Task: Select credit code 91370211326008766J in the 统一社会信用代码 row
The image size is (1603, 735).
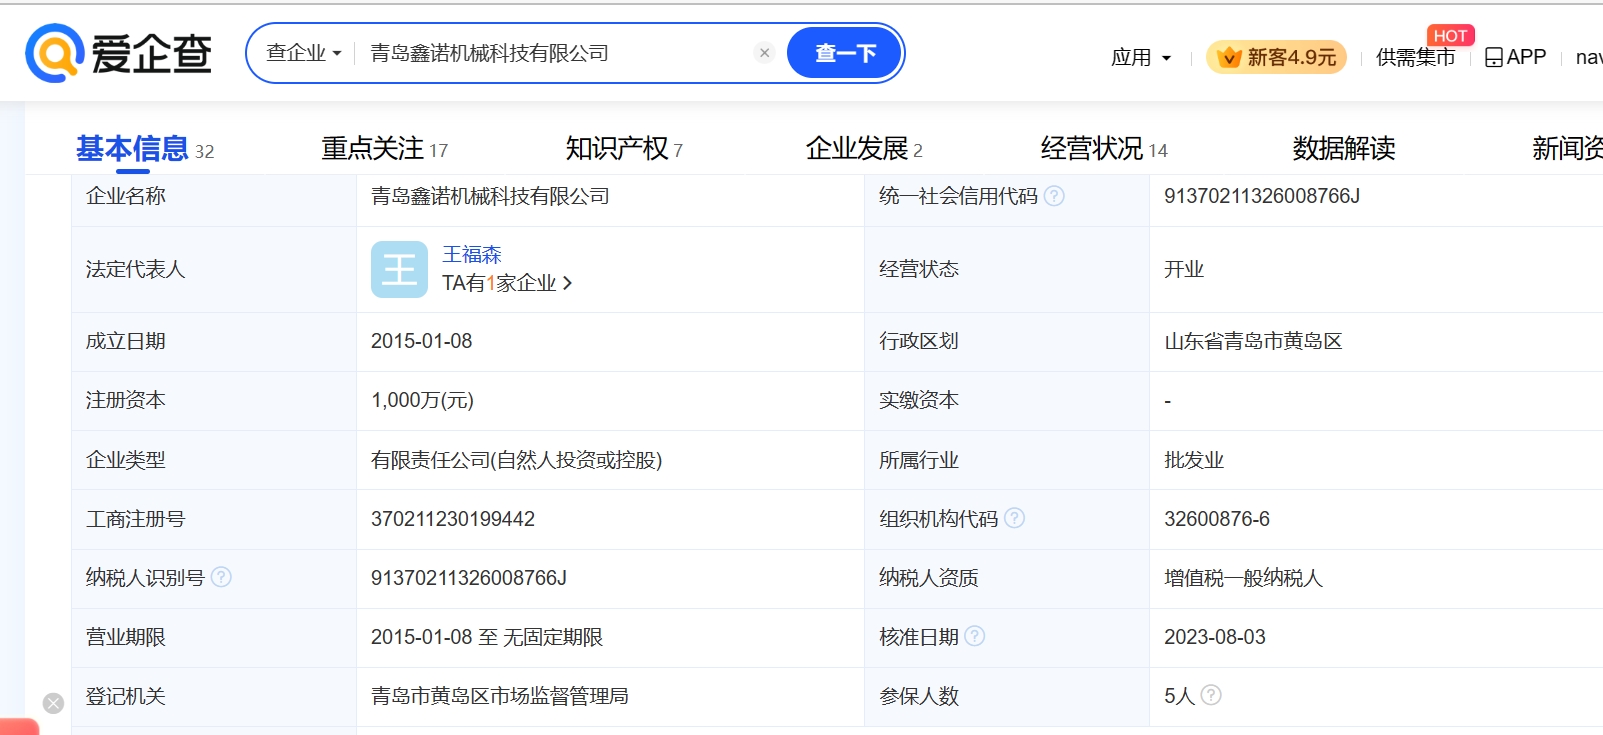Action: pyautogui.click(x=1262, y=196)
